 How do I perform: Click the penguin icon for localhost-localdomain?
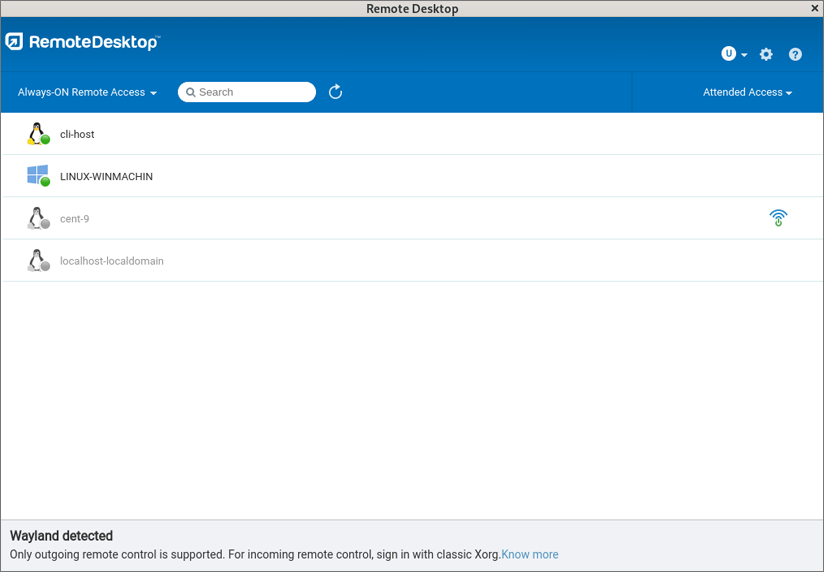point(38,261)
